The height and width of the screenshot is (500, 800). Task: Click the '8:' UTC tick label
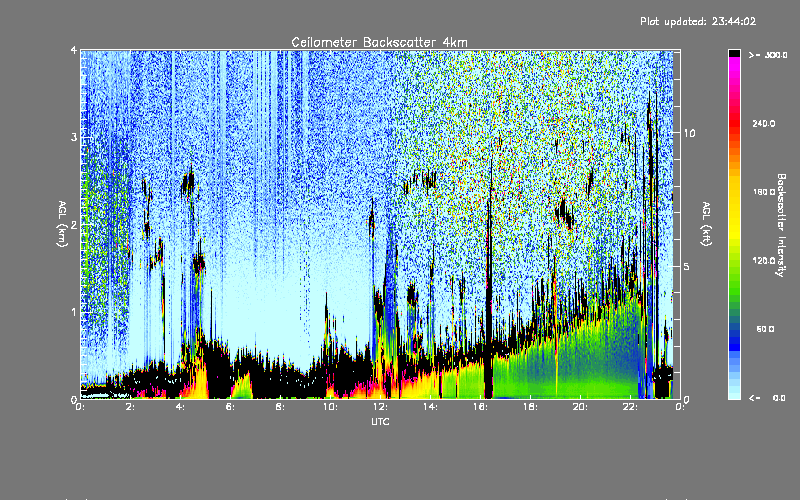pos(280,407)
